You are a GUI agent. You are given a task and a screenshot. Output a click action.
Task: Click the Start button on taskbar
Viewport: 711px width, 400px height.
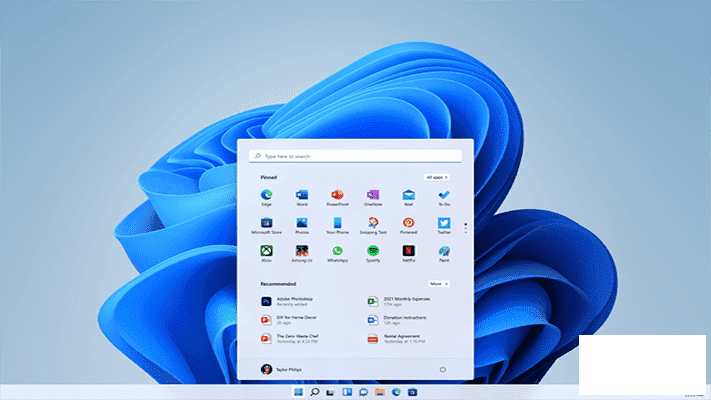point(298,392)
